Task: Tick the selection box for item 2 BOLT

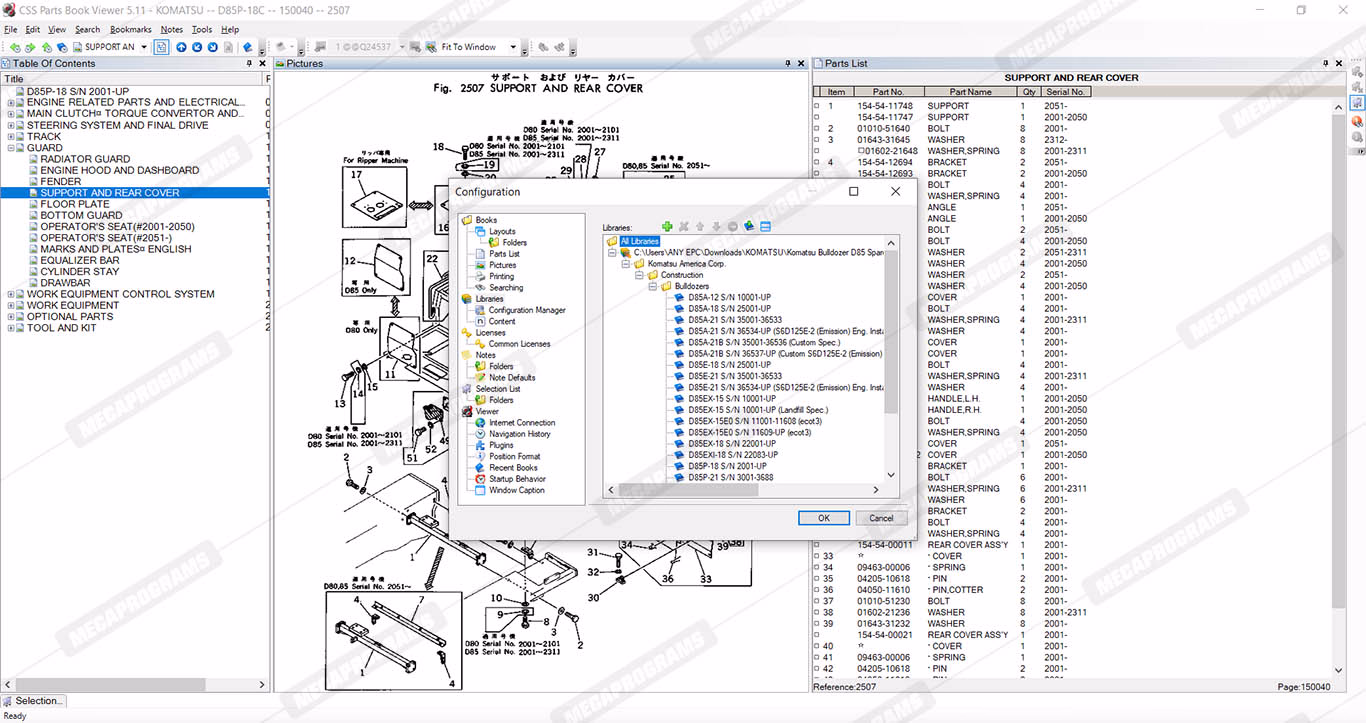Action: (x=816, y=129)
